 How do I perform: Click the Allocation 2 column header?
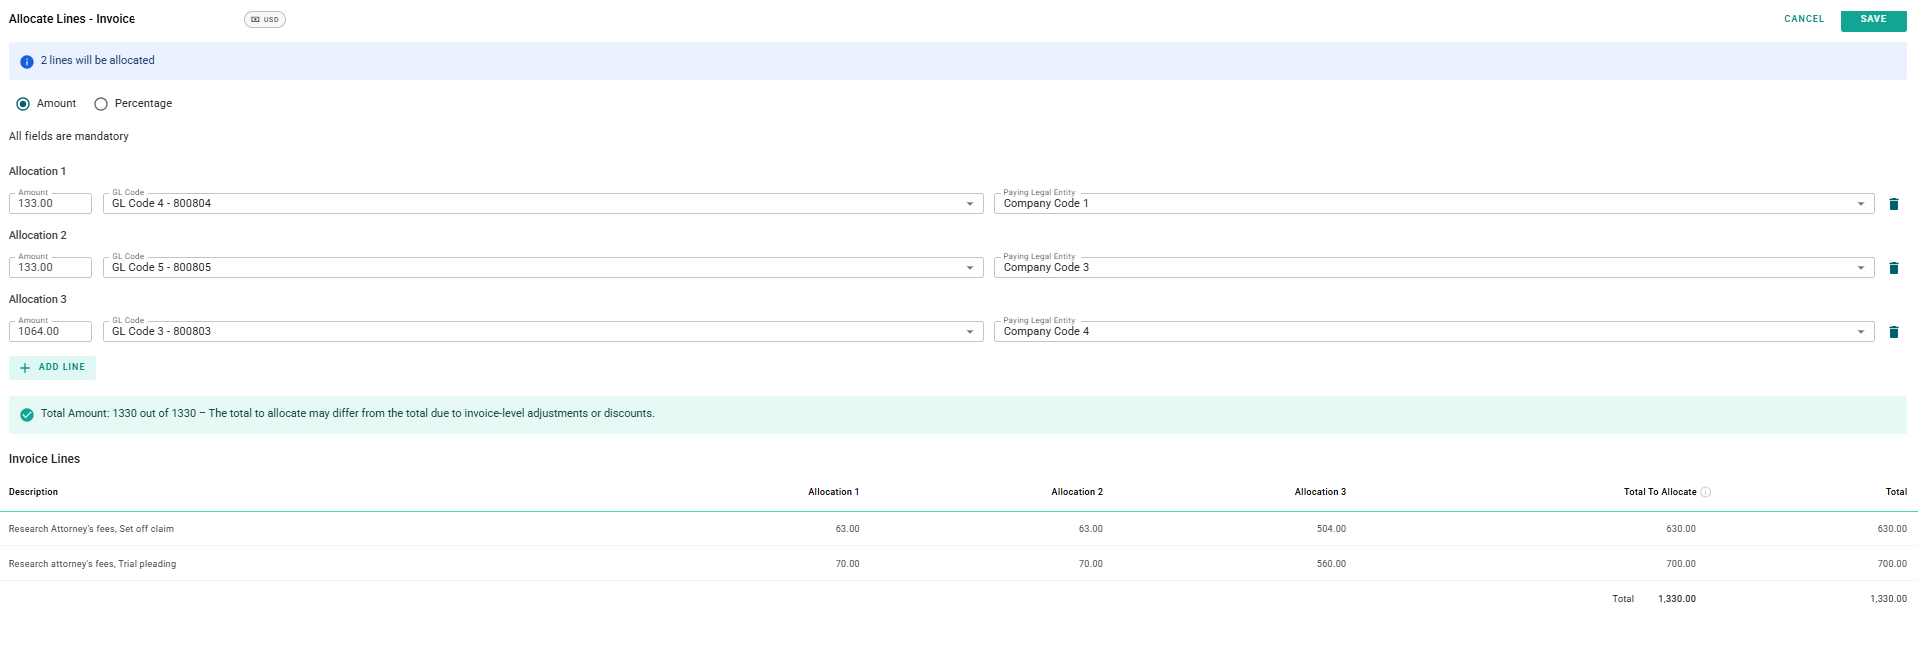[x=1077, y=492]
